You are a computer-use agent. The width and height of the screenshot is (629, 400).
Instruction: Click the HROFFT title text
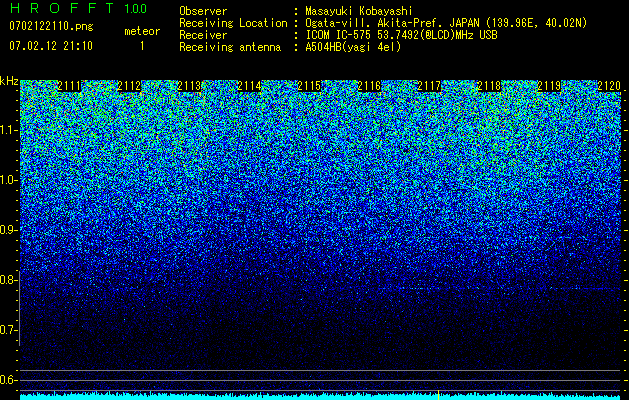tap(62, 8)
